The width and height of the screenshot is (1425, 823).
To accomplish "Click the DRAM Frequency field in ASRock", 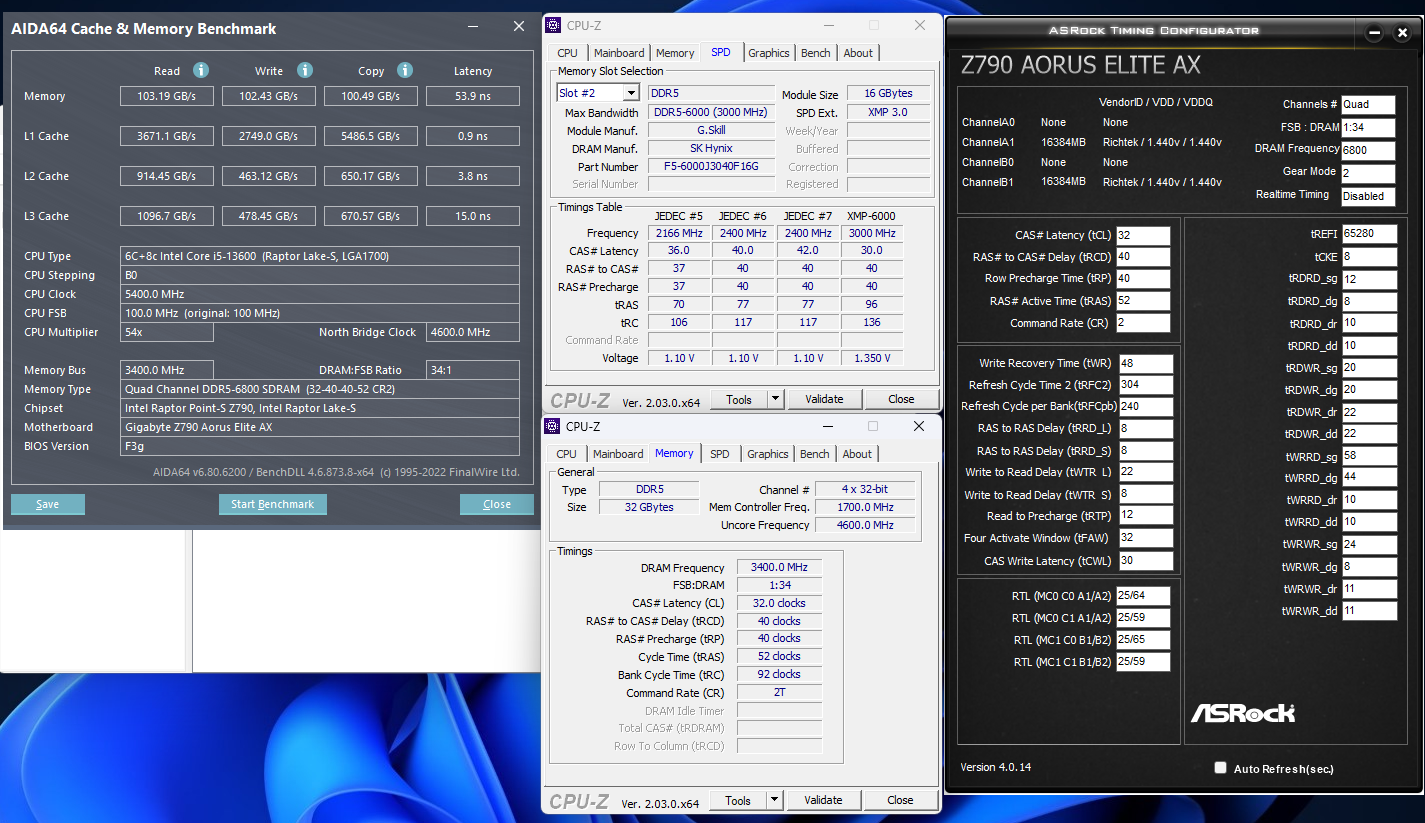I will 1369,150.
